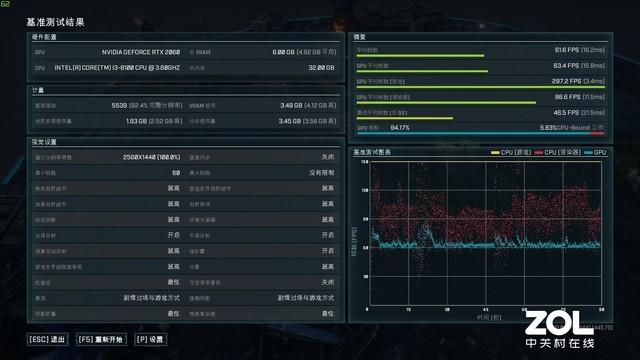Open the [P] 设置 settings button
Screen dimensions: 640x360
click(150, 339)
